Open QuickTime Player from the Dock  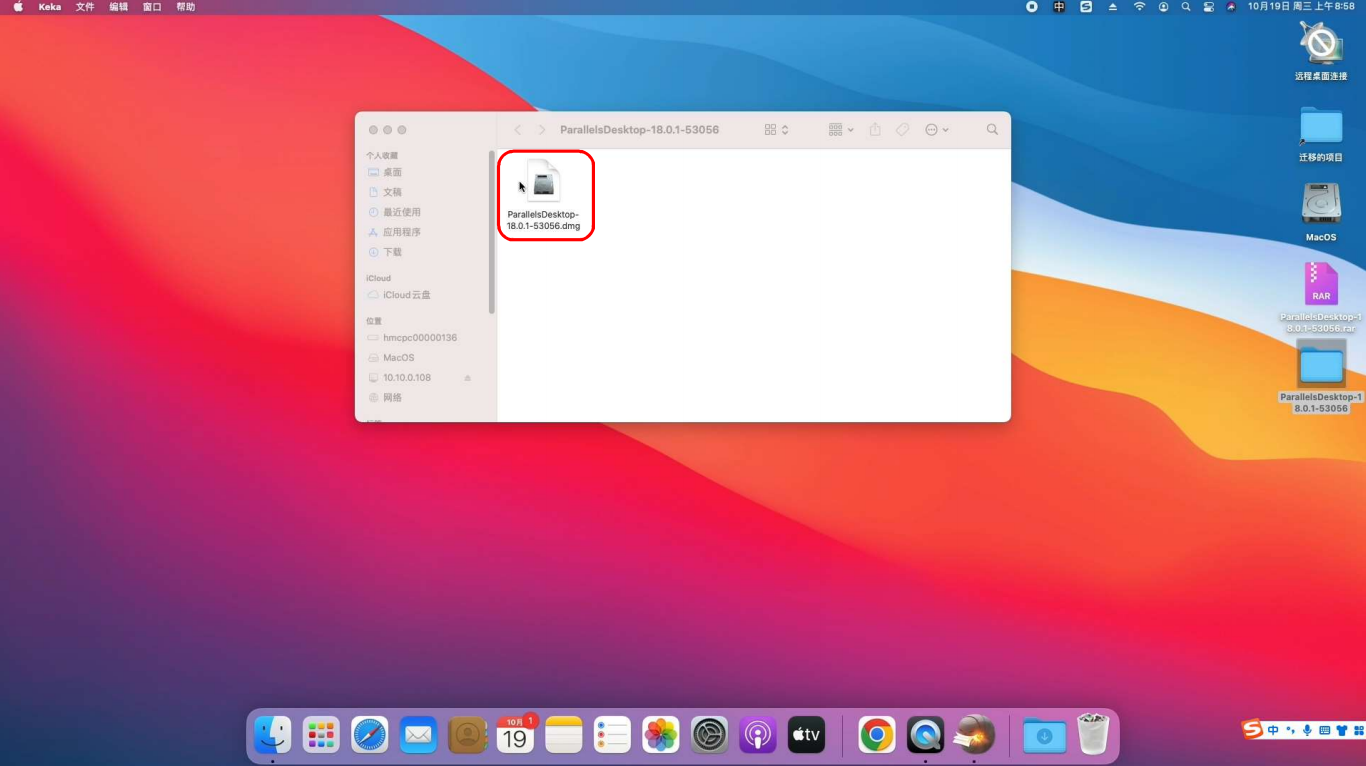[x=926, y=736]
